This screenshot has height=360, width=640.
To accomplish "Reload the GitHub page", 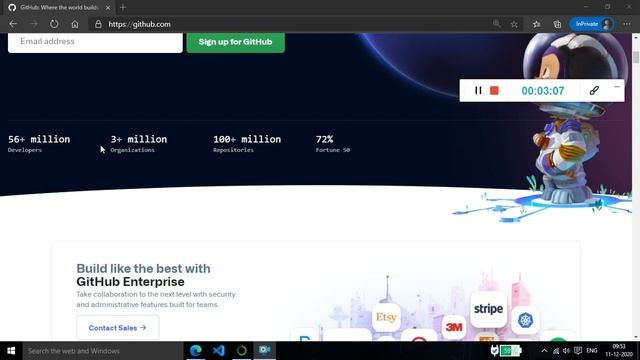I will [54, 24].
